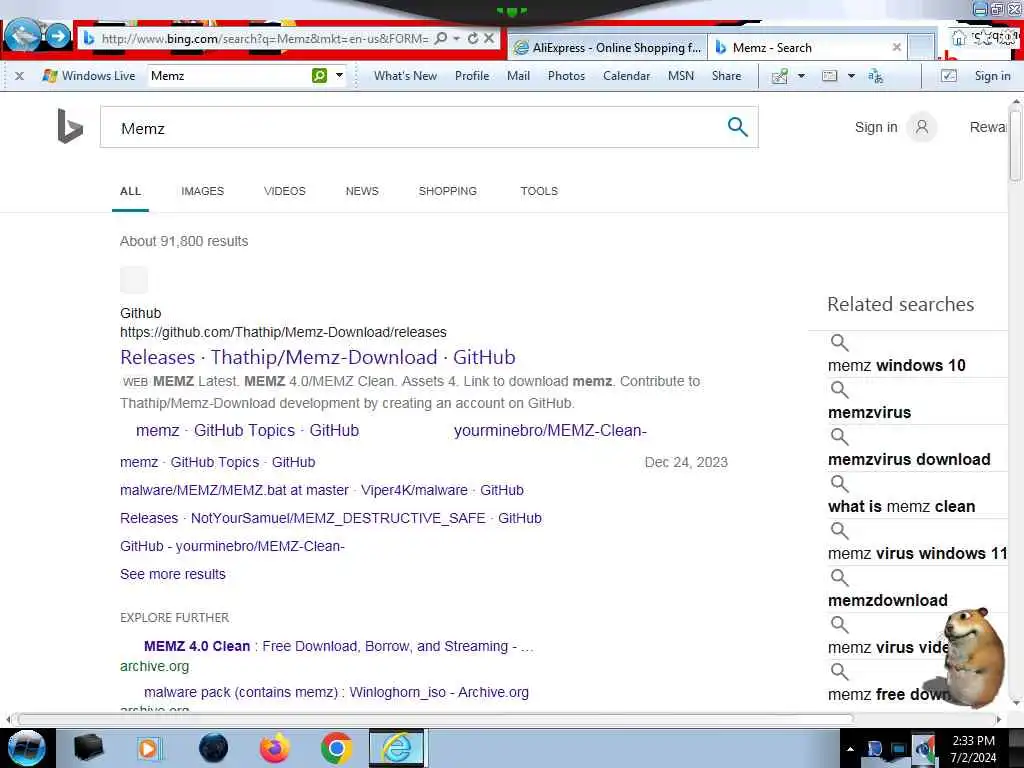
Task: Click the Bing search magnifier button
Action: point(737,127)
